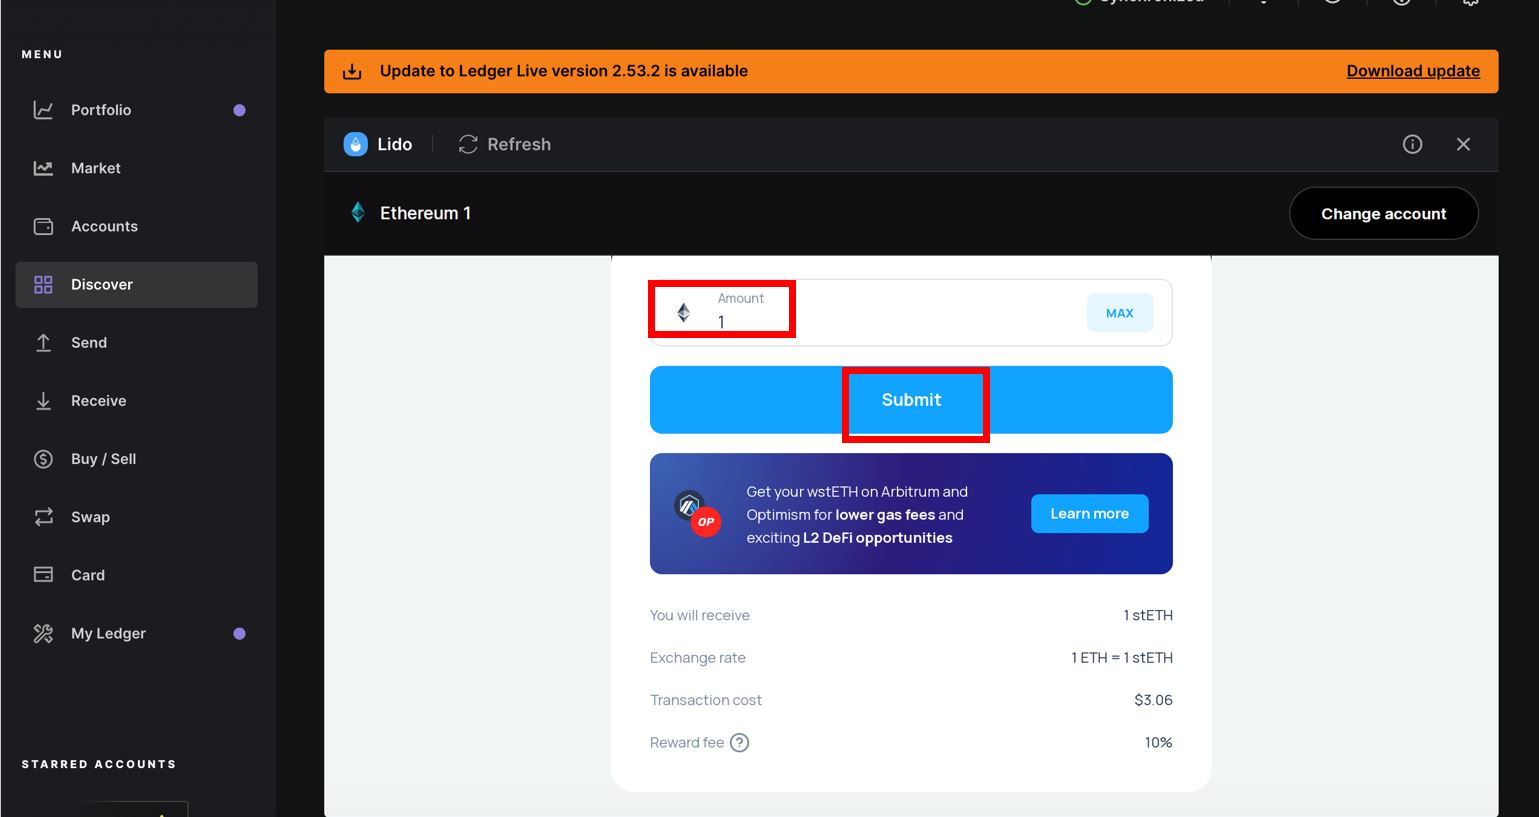
Task: Select the Discover menu item
Action: pos(136,284)
